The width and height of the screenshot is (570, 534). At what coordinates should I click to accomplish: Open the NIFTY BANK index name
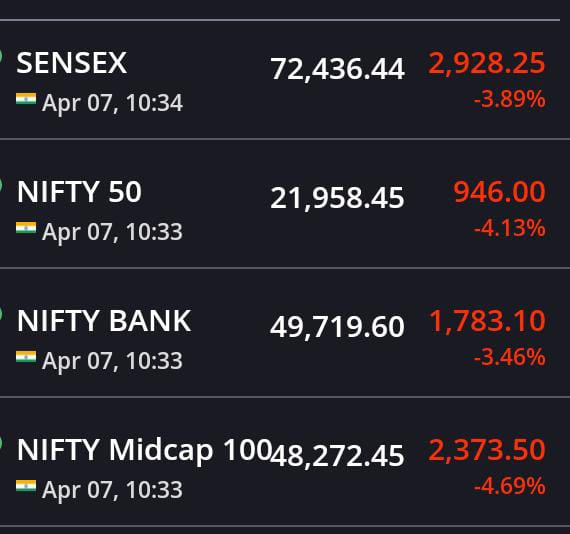(104, 321)
